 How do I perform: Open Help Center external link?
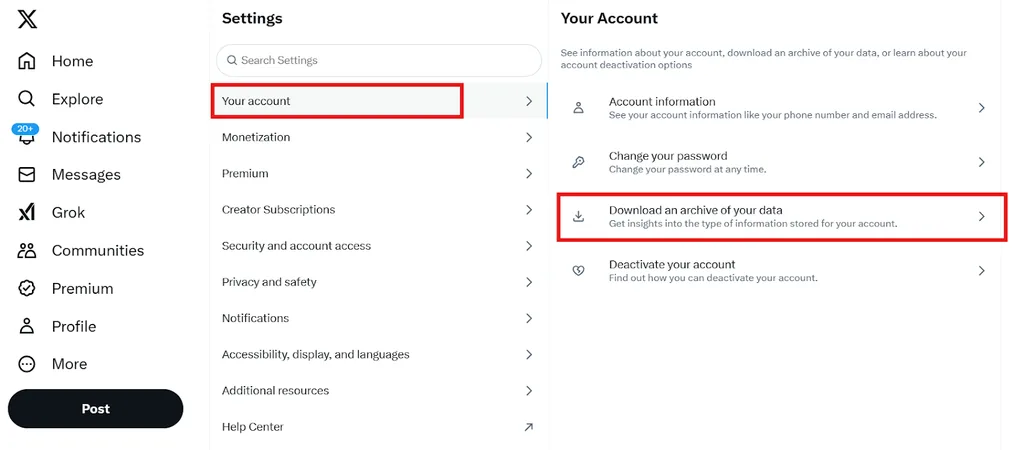tap(379, 427)
